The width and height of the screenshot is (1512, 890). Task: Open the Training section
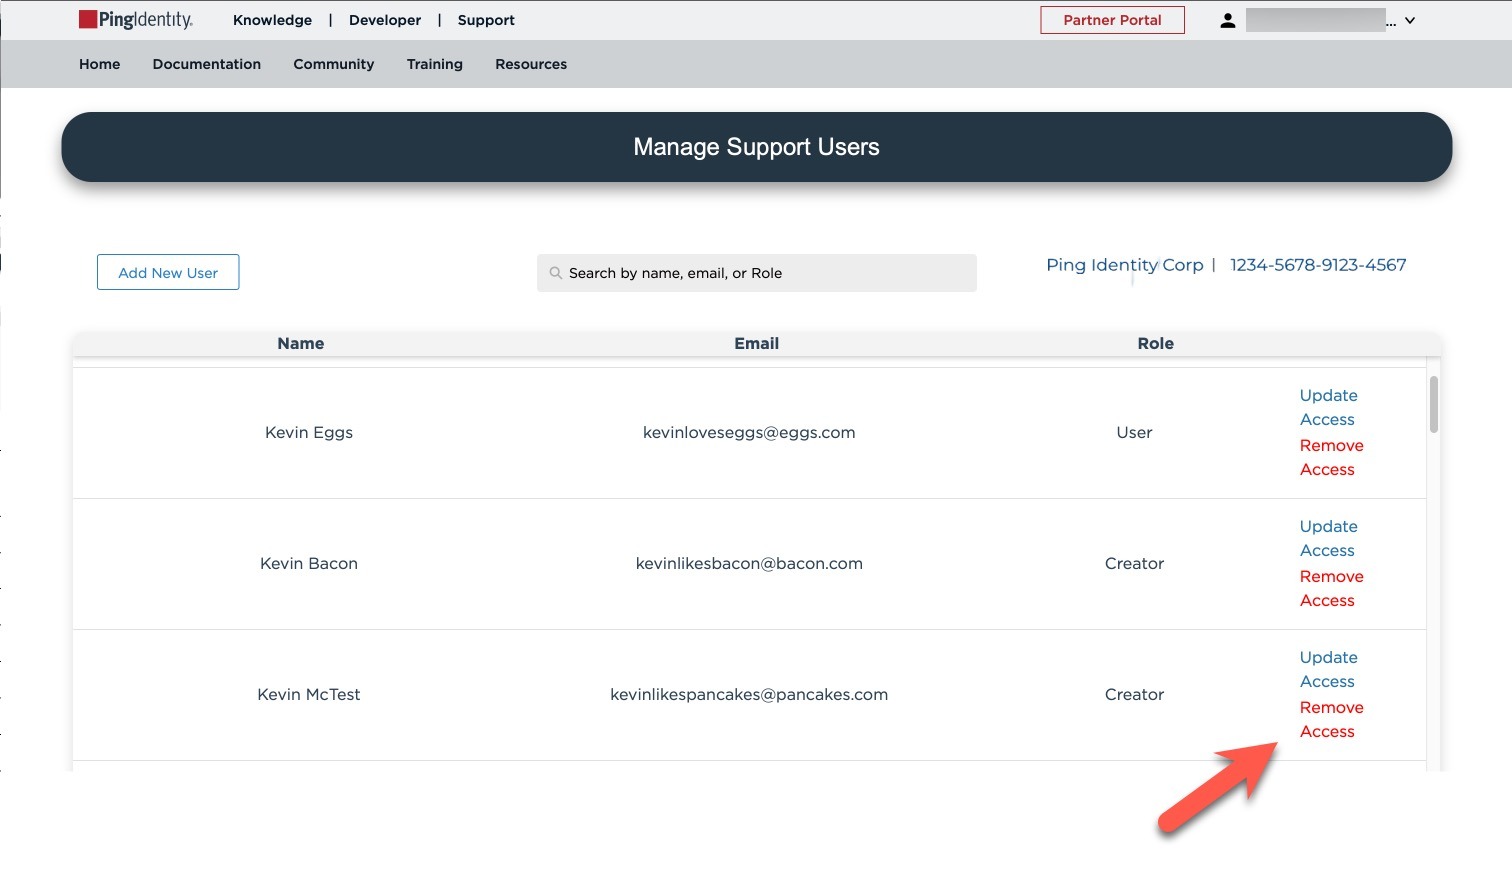click(x=435, y=64)
